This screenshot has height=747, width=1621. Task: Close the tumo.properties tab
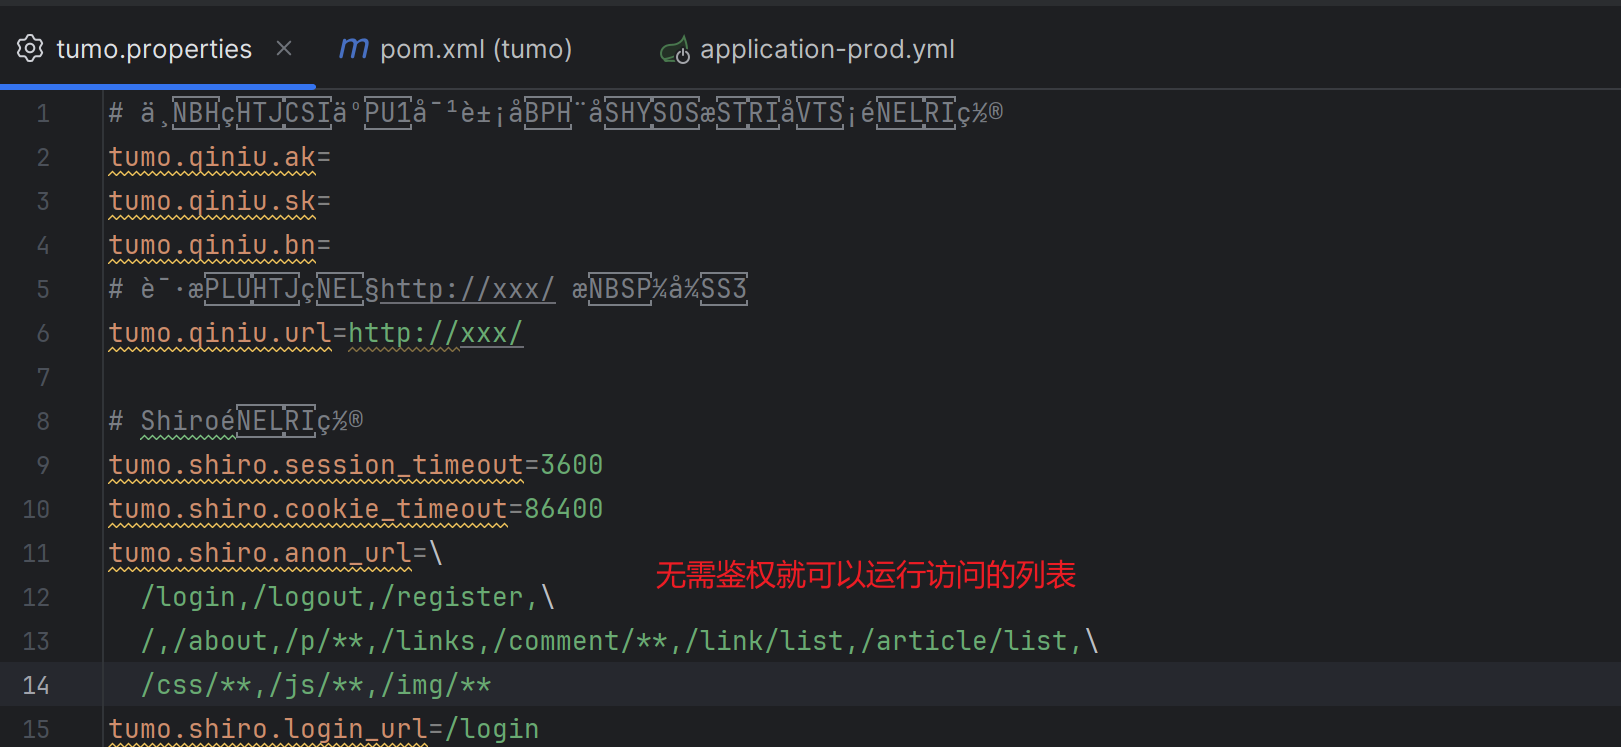[284, 48]
